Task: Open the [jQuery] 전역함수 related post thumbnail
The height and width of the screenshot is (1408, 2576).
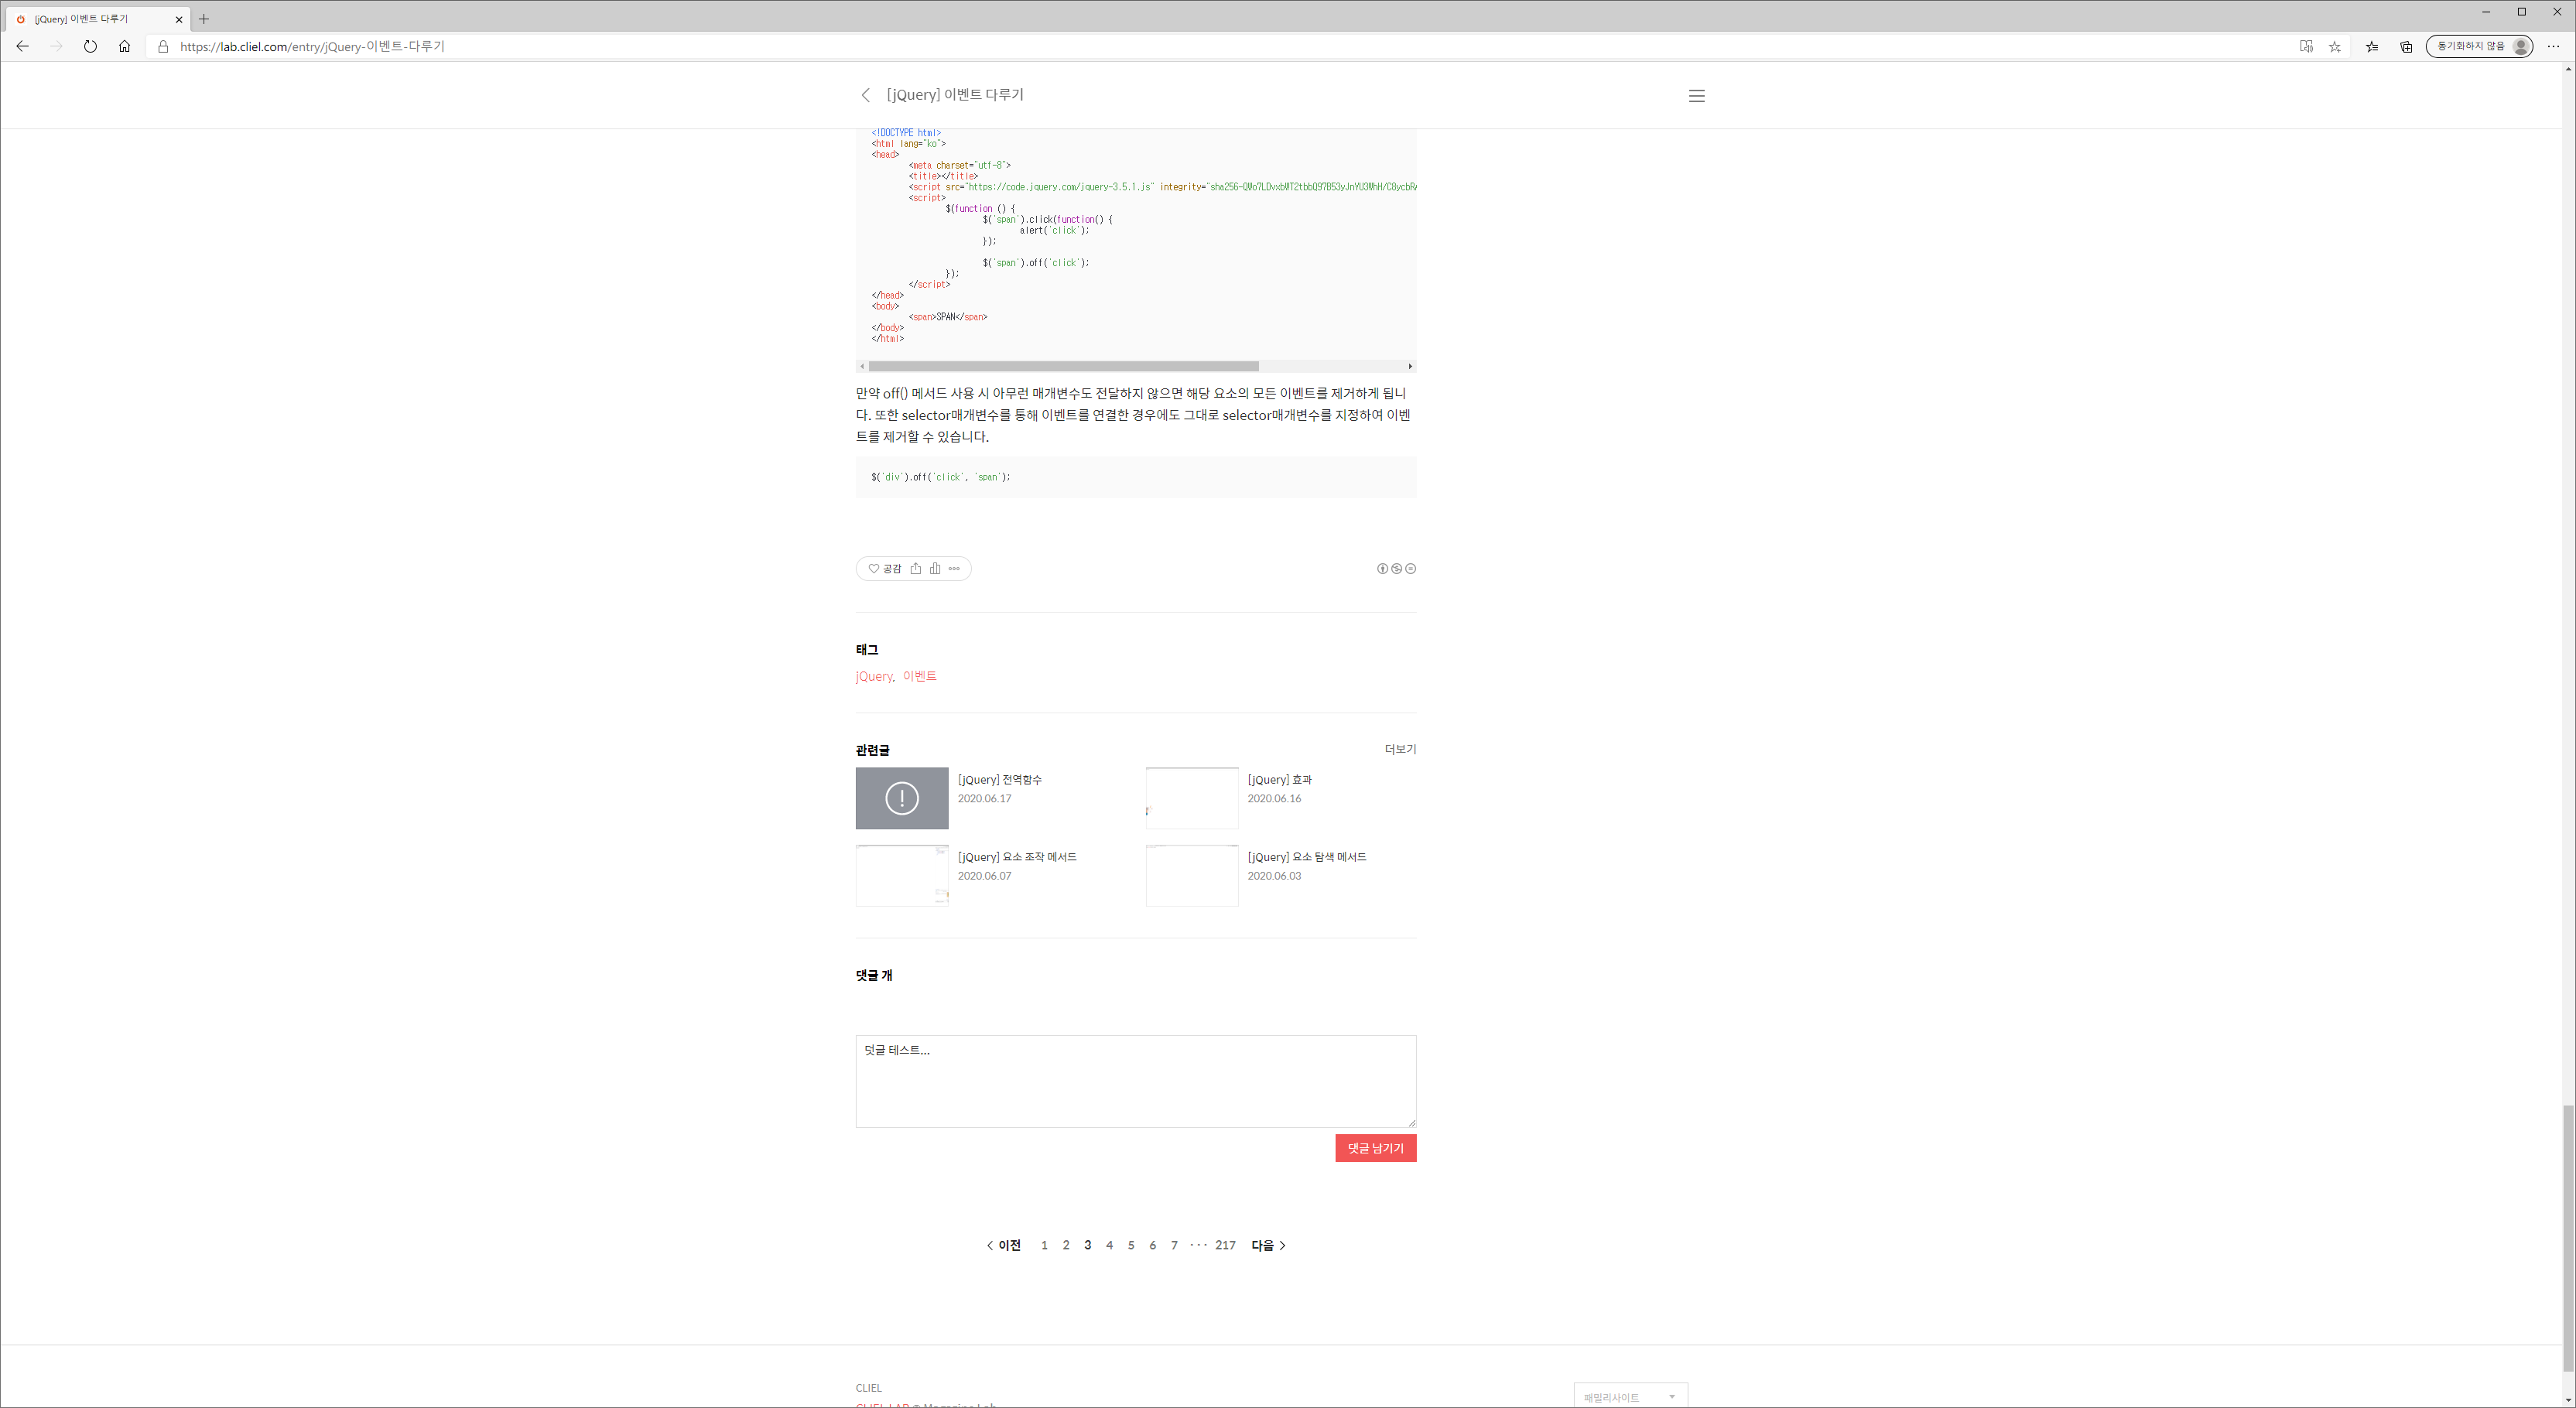Action: (901, 798)
